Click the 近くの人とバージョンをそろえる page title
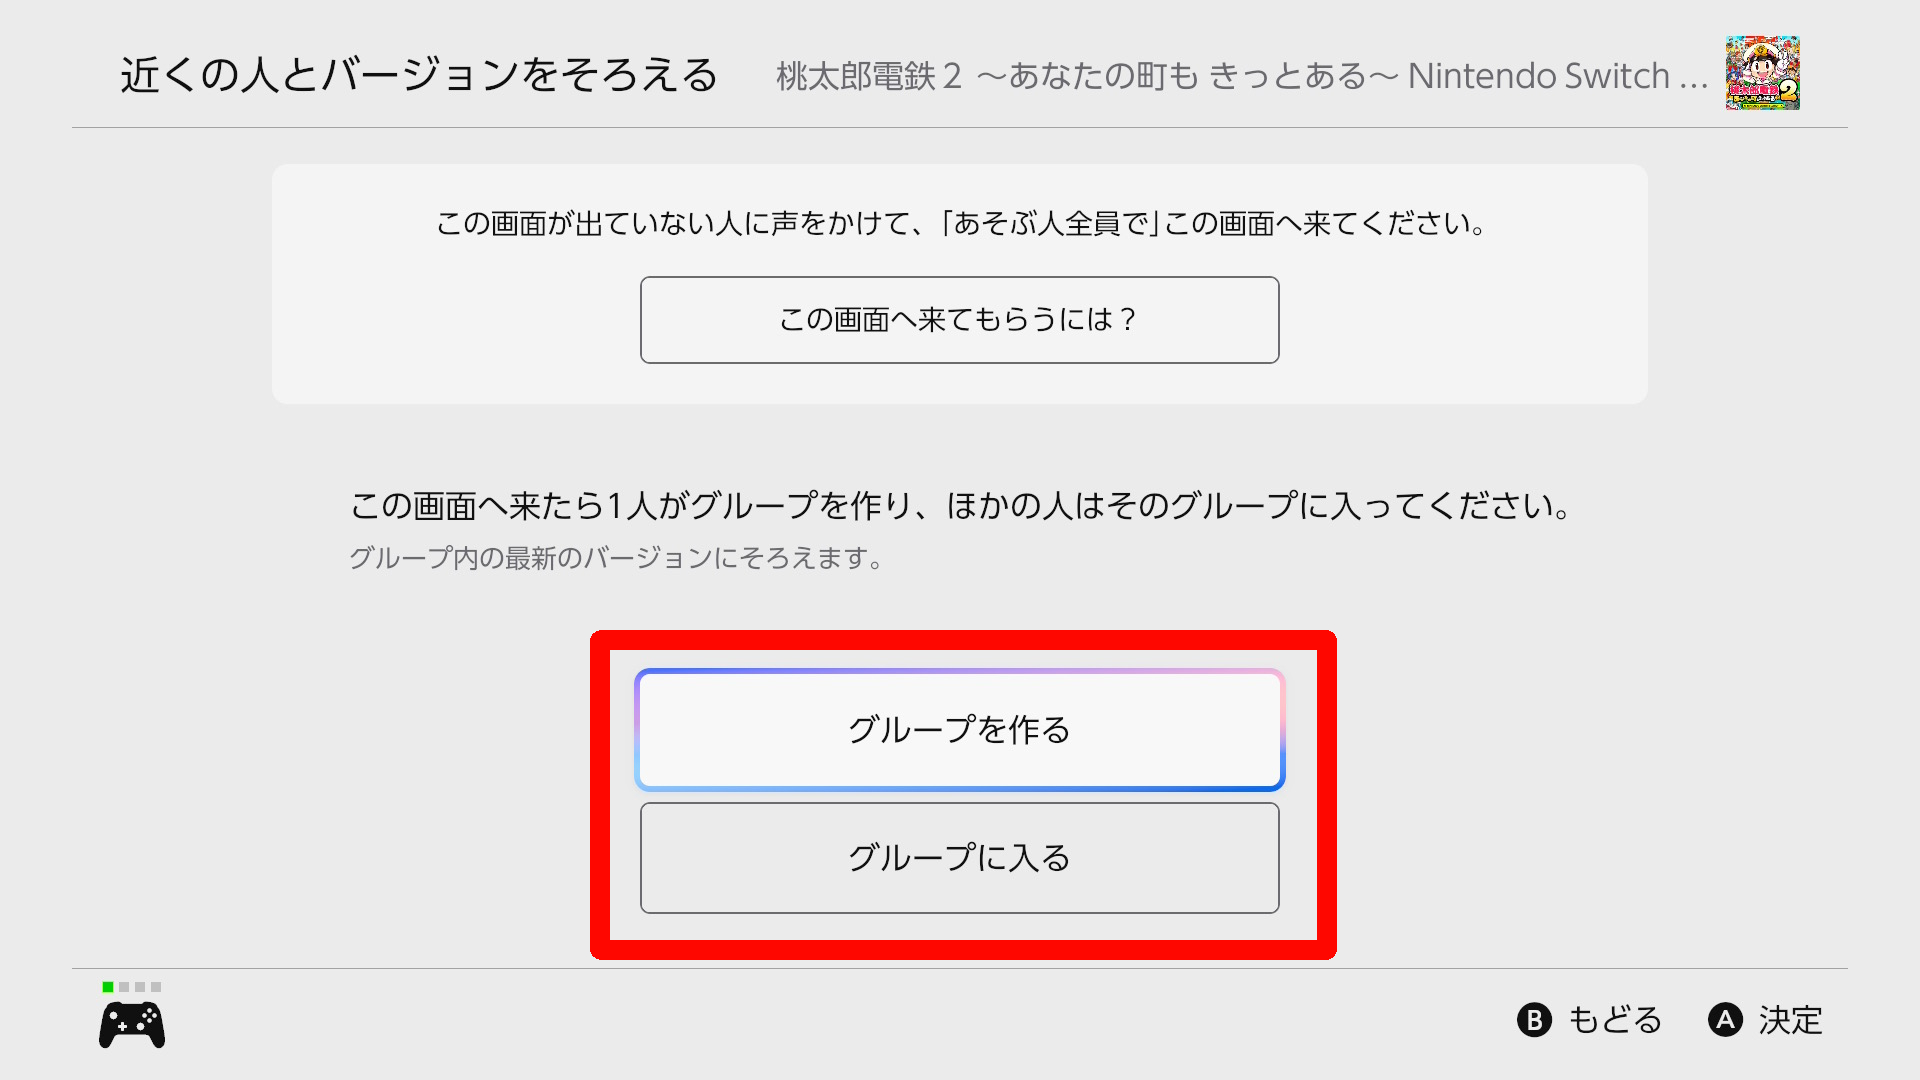Viewport: 1920px width, 1080px height. pyautogui.click(x=419, y=75)
